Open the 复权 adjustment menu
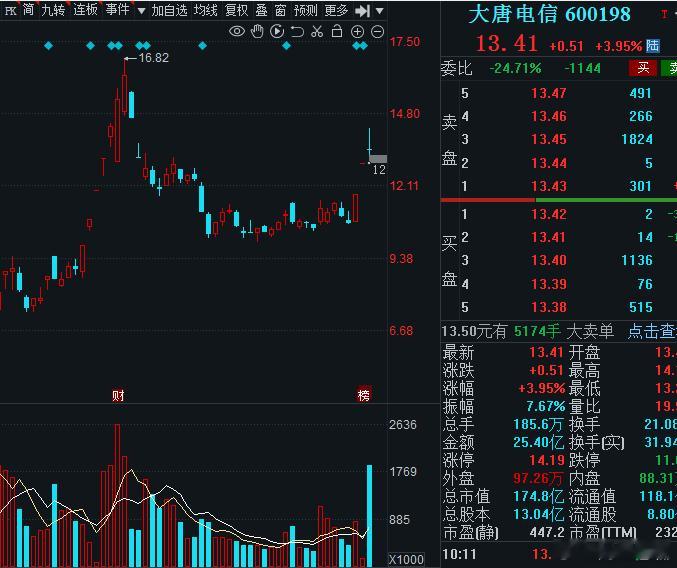 (x=237, y=10)
